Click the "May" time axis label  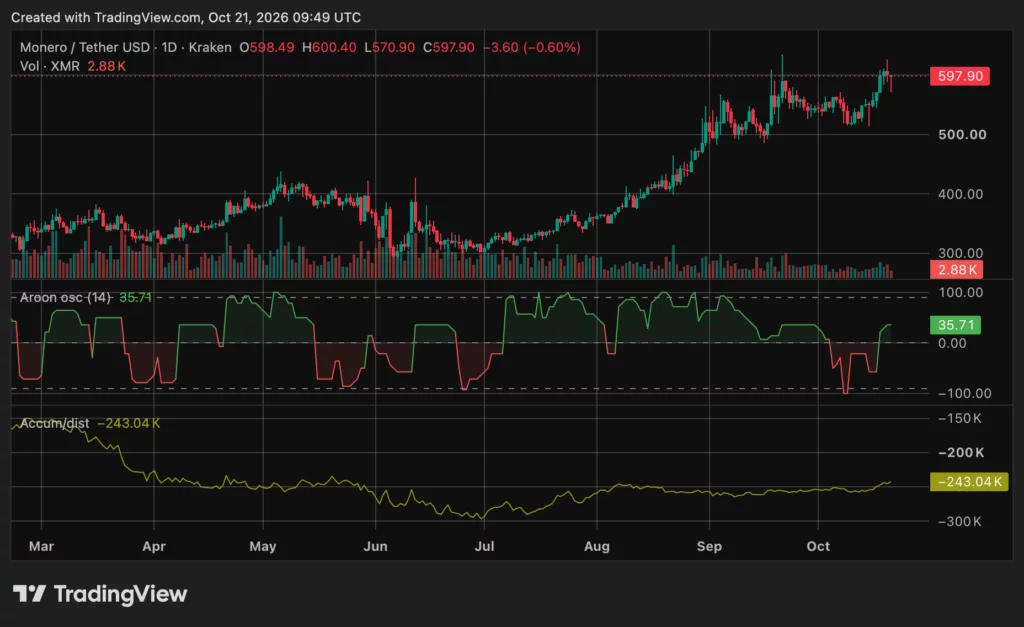(x=263, y=546)
